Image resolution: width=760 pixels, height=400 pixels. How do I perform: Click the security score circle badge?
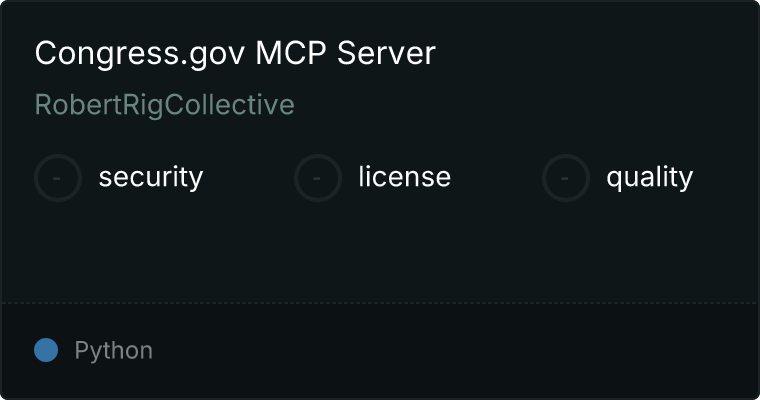[58, 178]
